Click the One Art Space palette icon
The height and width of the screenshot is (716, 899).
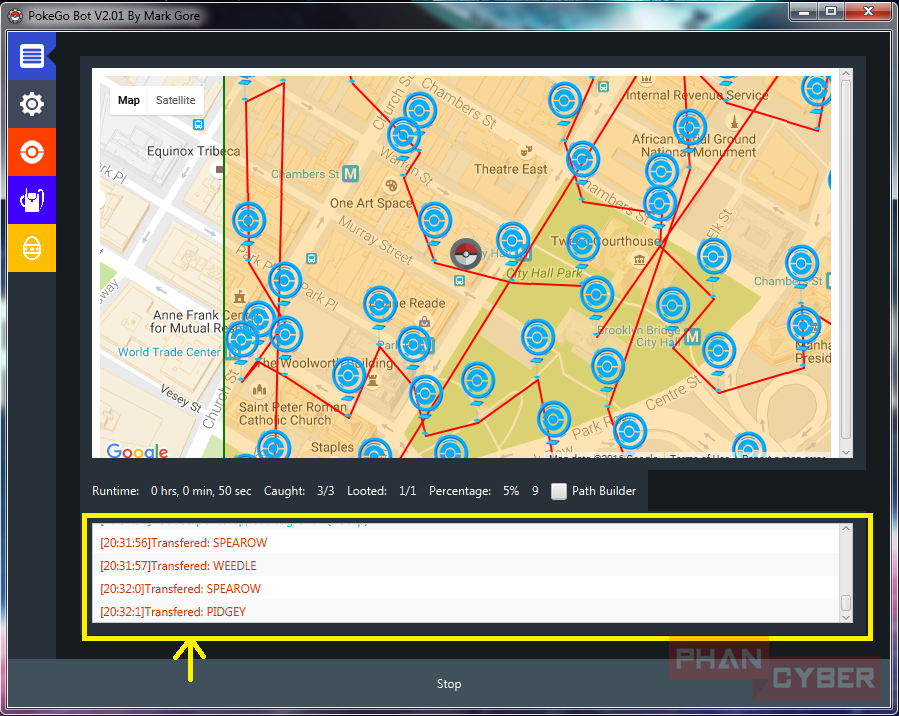tap(391, 186)
